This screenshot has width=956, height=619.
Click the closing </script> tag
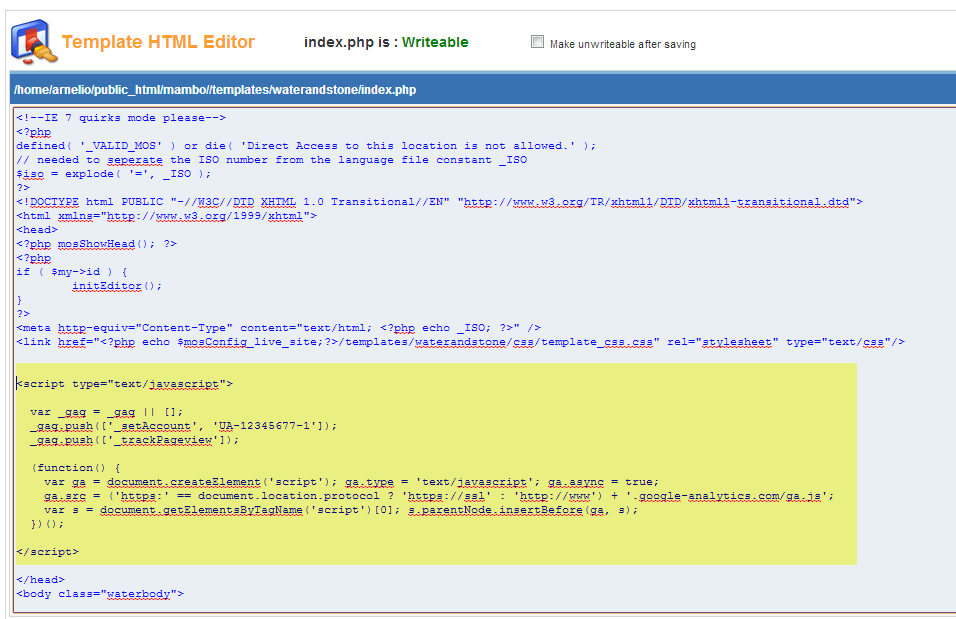click(x=47, y=551)
